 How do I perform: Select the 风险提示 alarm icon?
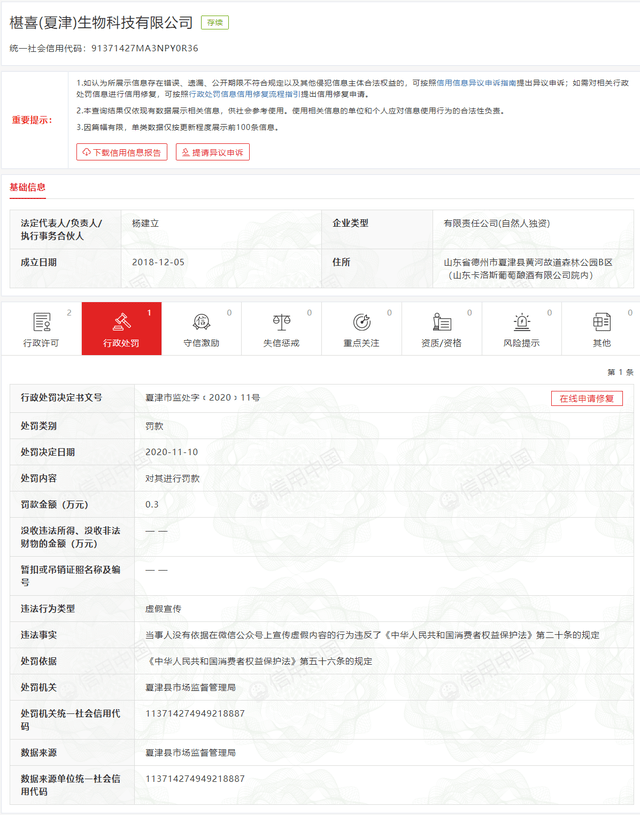521,322
